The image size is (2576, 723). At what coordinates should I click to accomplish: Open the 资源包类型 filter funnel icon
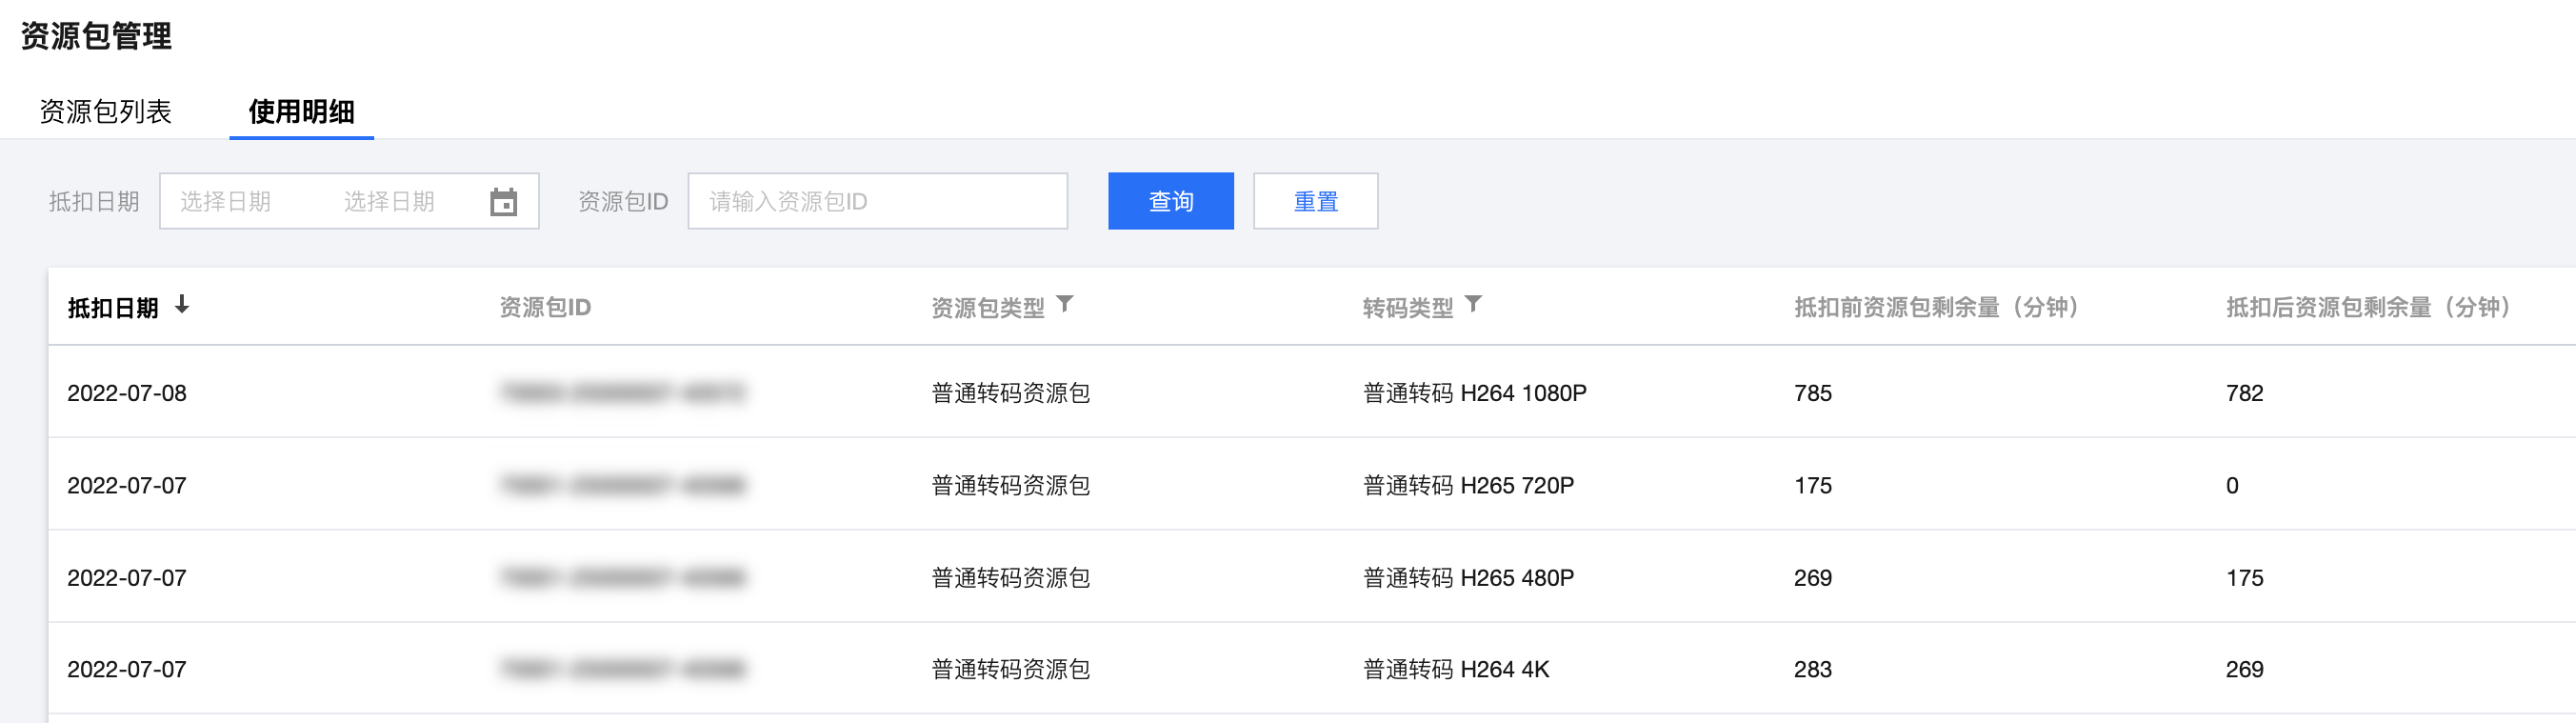click(1065, 304)
